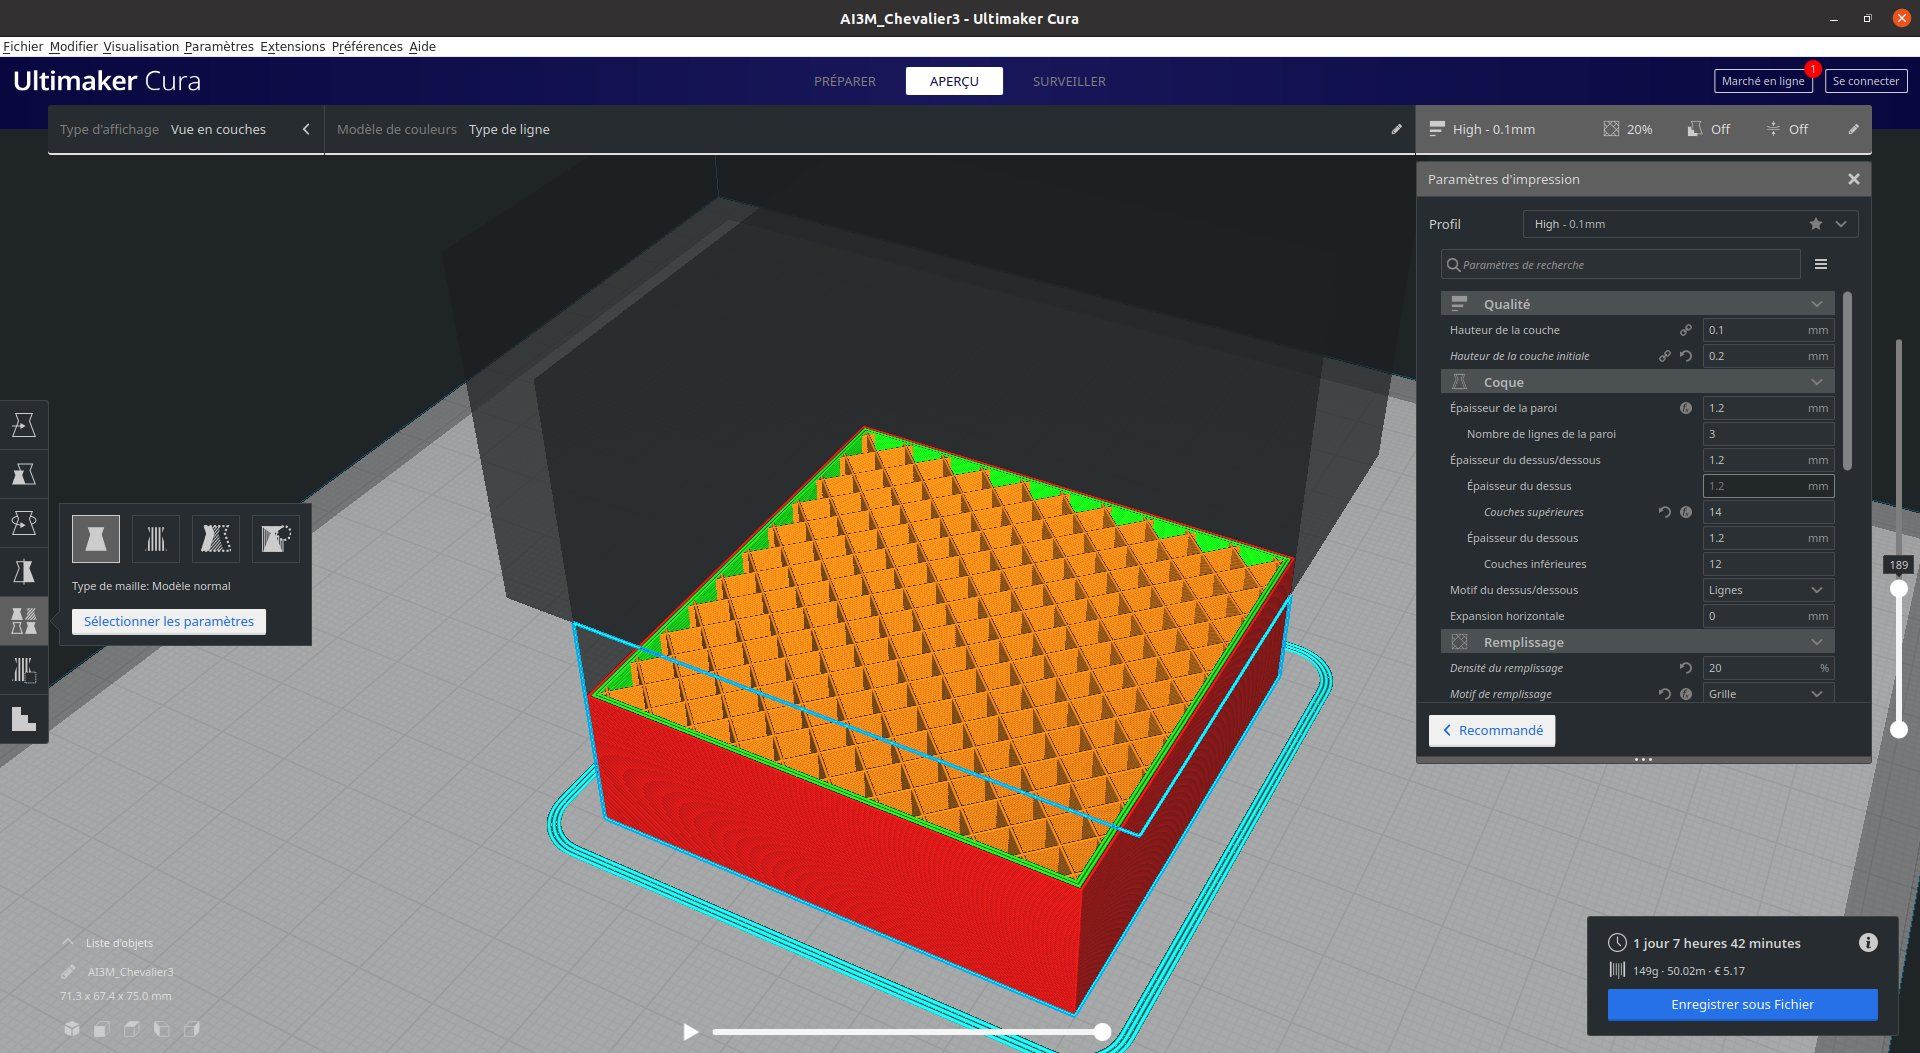The width and height of the screenshot is (1920, 1053).
Task: Toggle link icon for Hauteur de la couche initiale
Action: [x=1665, y=356]
